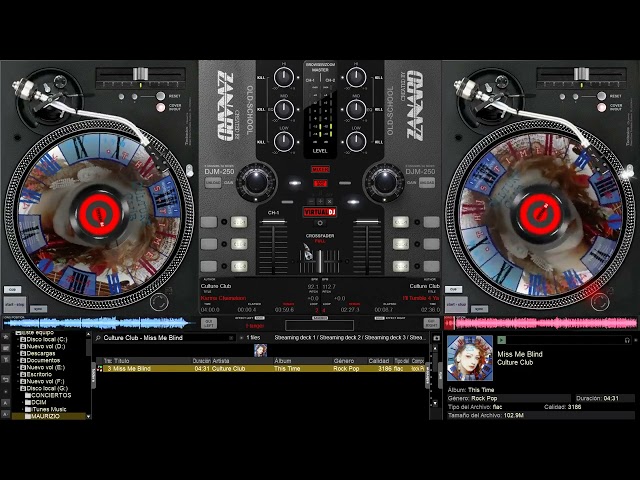
Task: Click the right channel LOW knob
Action: (356, 142)
